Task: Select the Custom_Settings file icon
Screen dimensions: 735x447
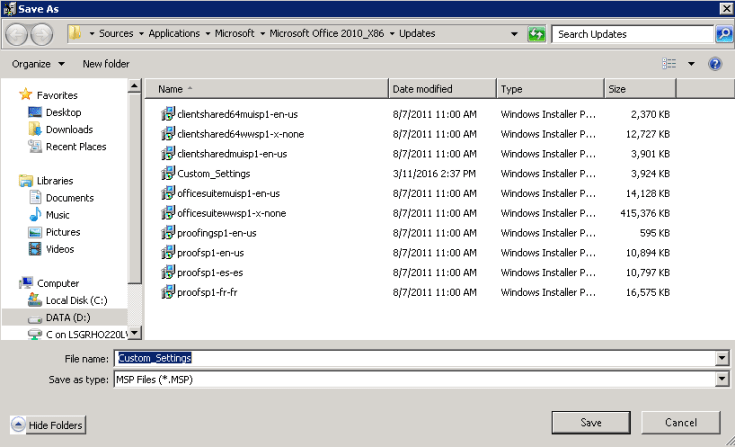Action: tap(168, 174)
